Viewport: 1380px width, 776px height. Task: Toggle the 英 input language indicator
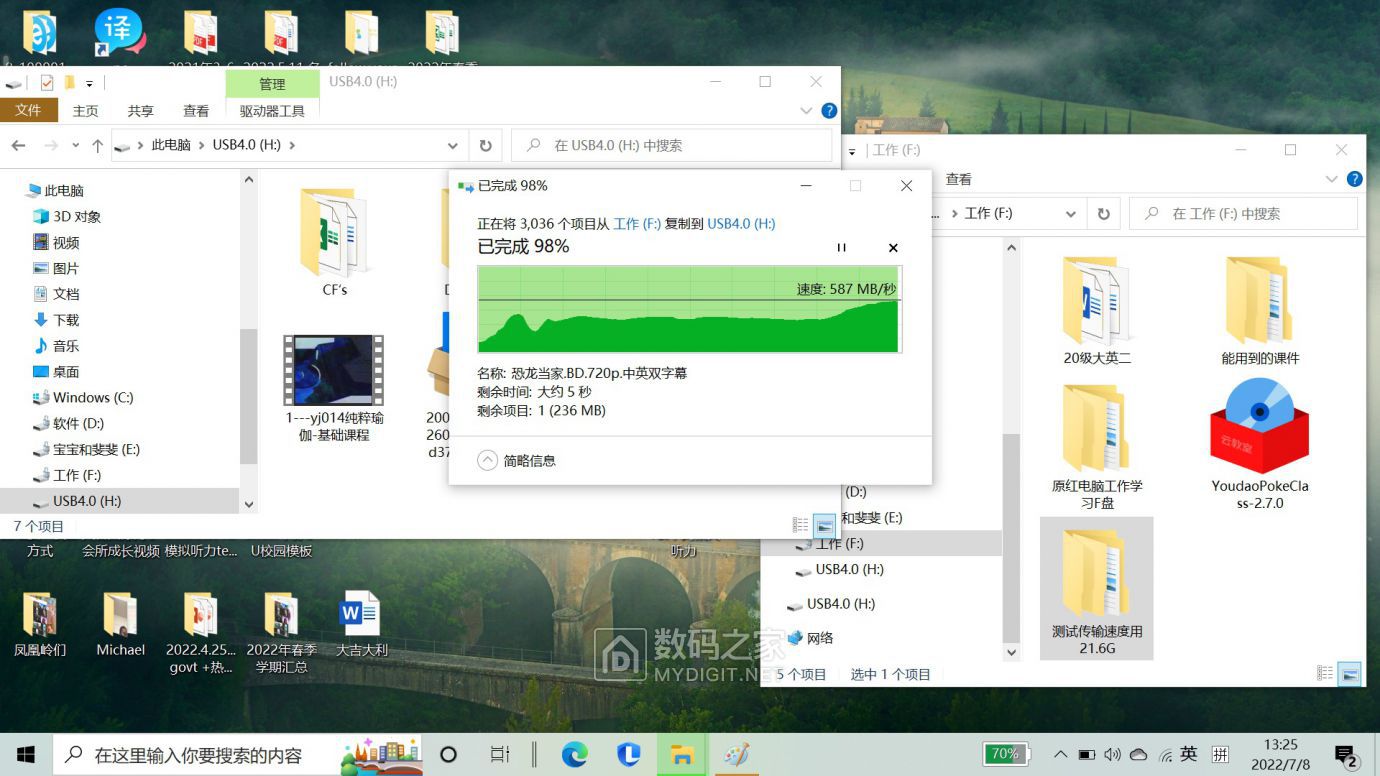coord(1189,754)
